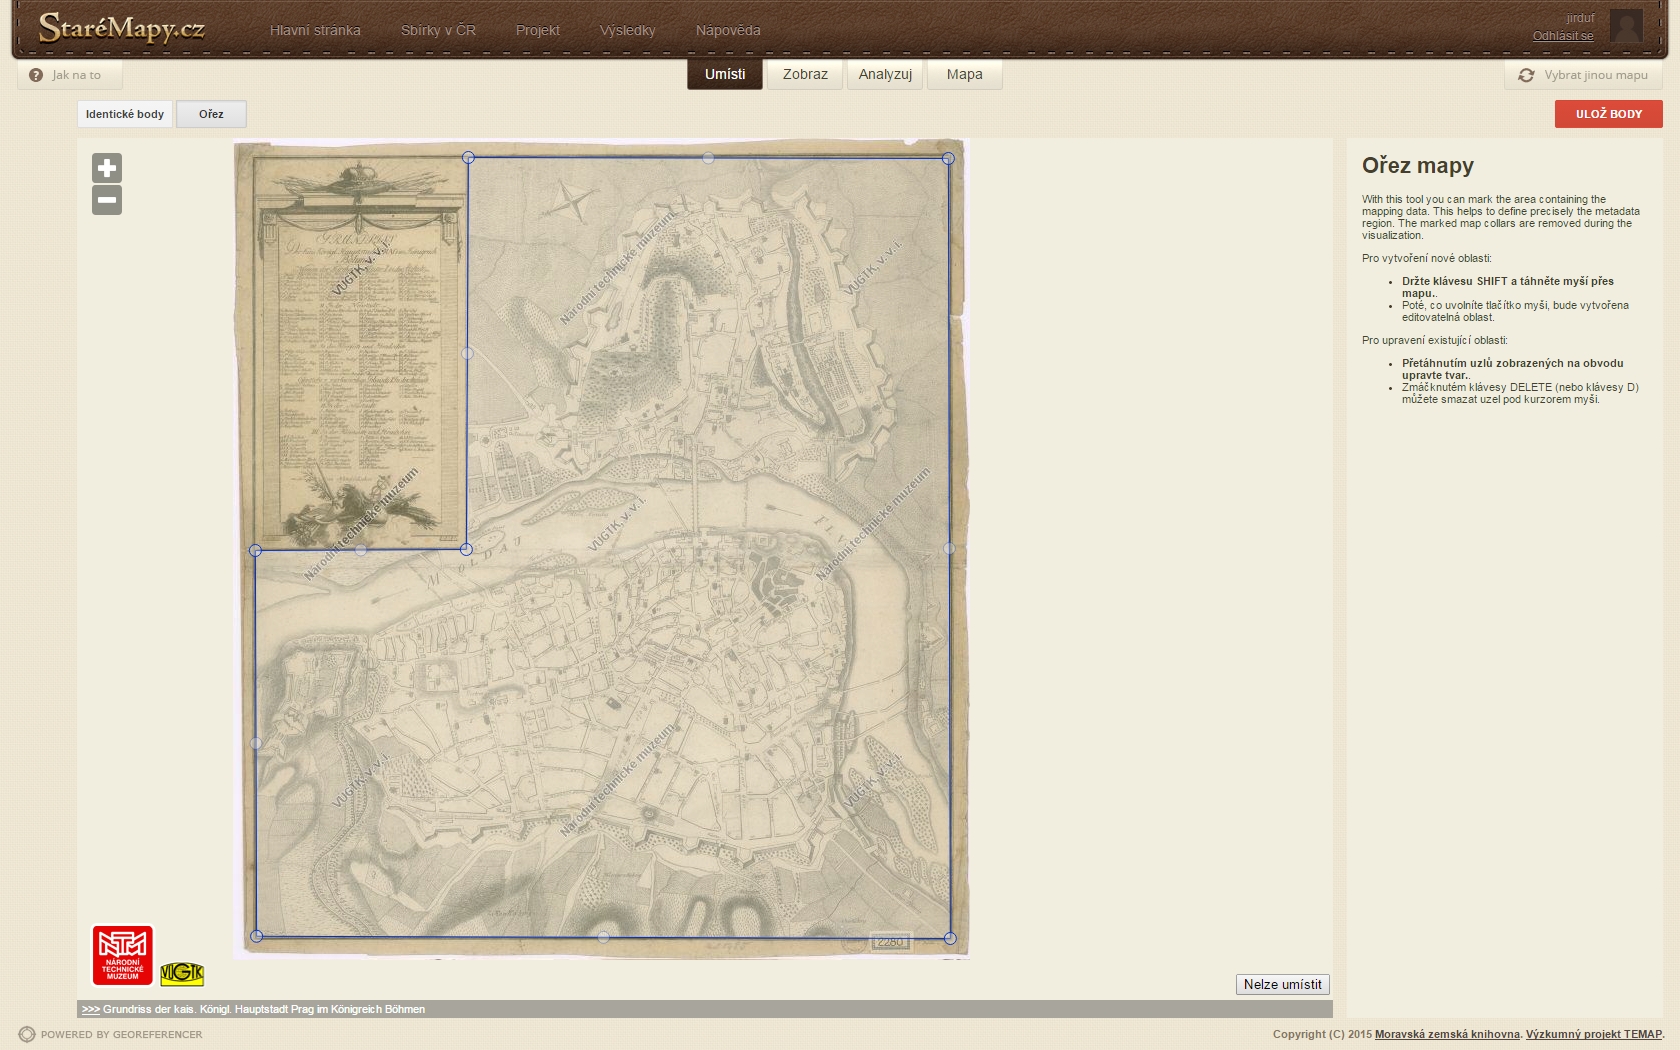The width and height of the screenshot is (1680, 1050).
Task: Open Hlavní stránka menu item
Action: pyautogui.click(x=315, y=30)
